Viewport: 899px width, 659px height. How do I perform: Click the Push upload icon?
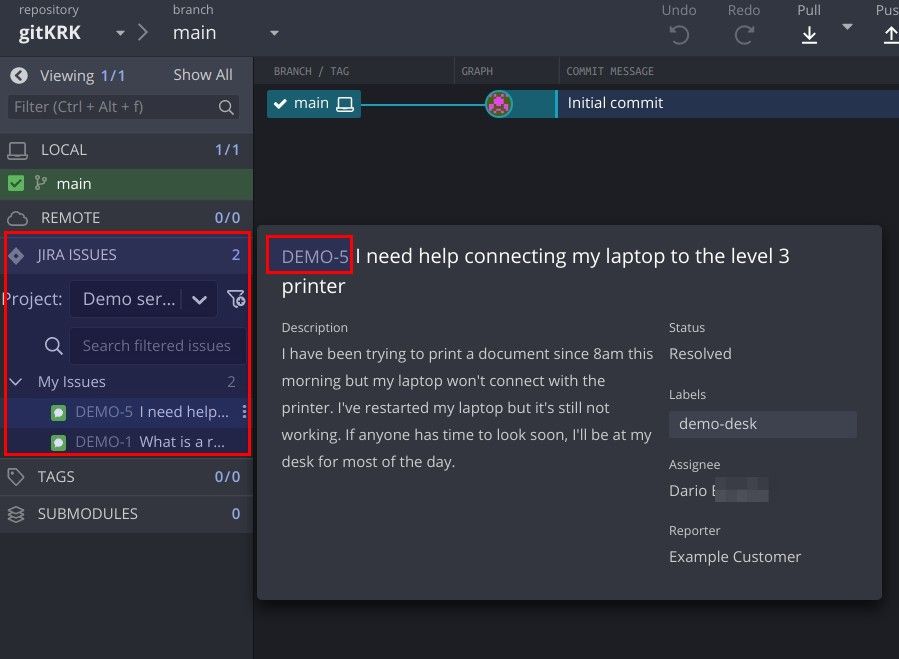[x=890, y=36]
